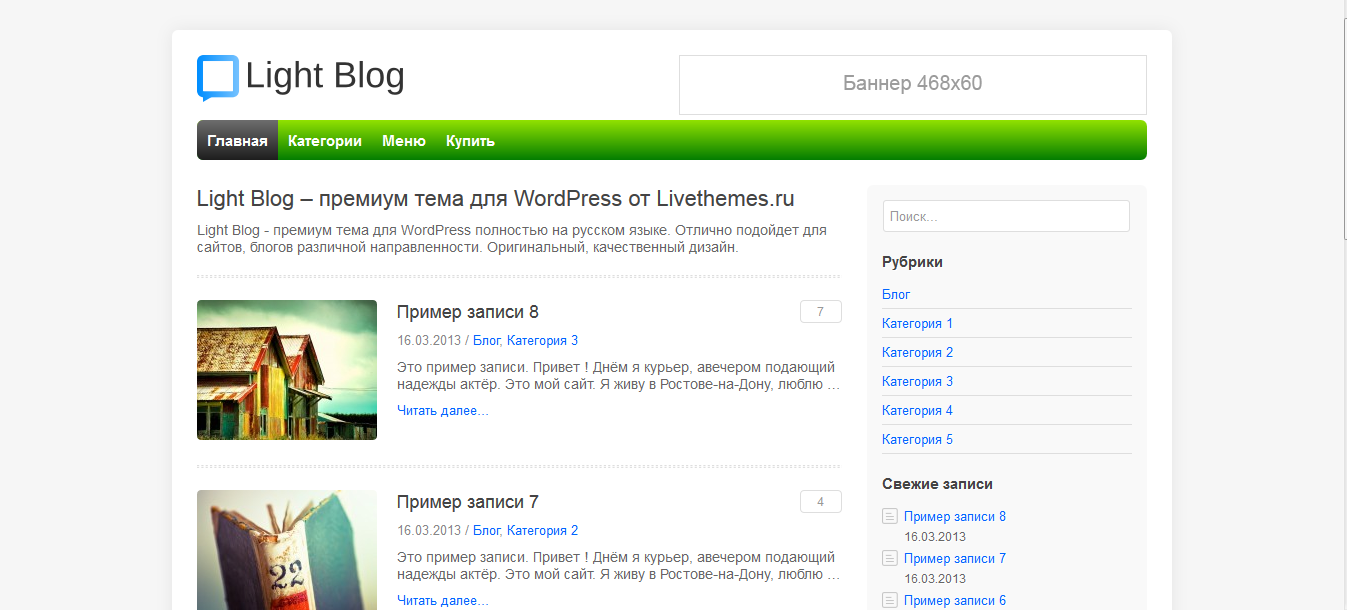Click the Свежие записи sidebar heading
Screen dimensions: 1347x610
pyautogui.click(x=937, y=484)
